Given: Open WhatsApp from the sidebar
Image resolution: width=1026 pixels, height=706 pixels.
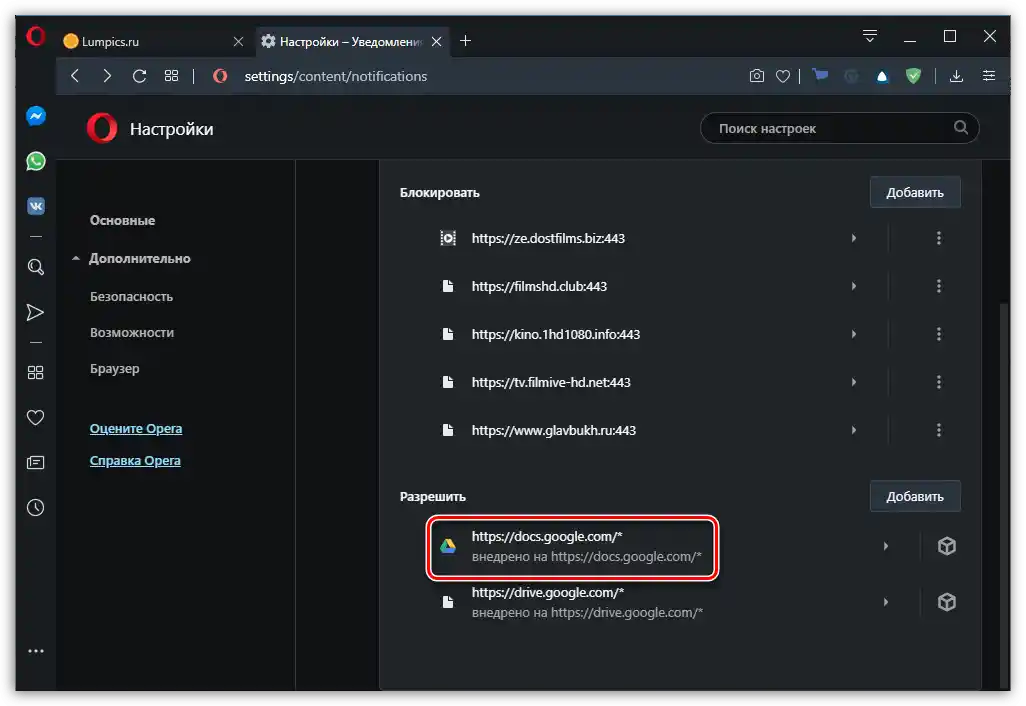Looking at the screenshot, I should point(36,161).
